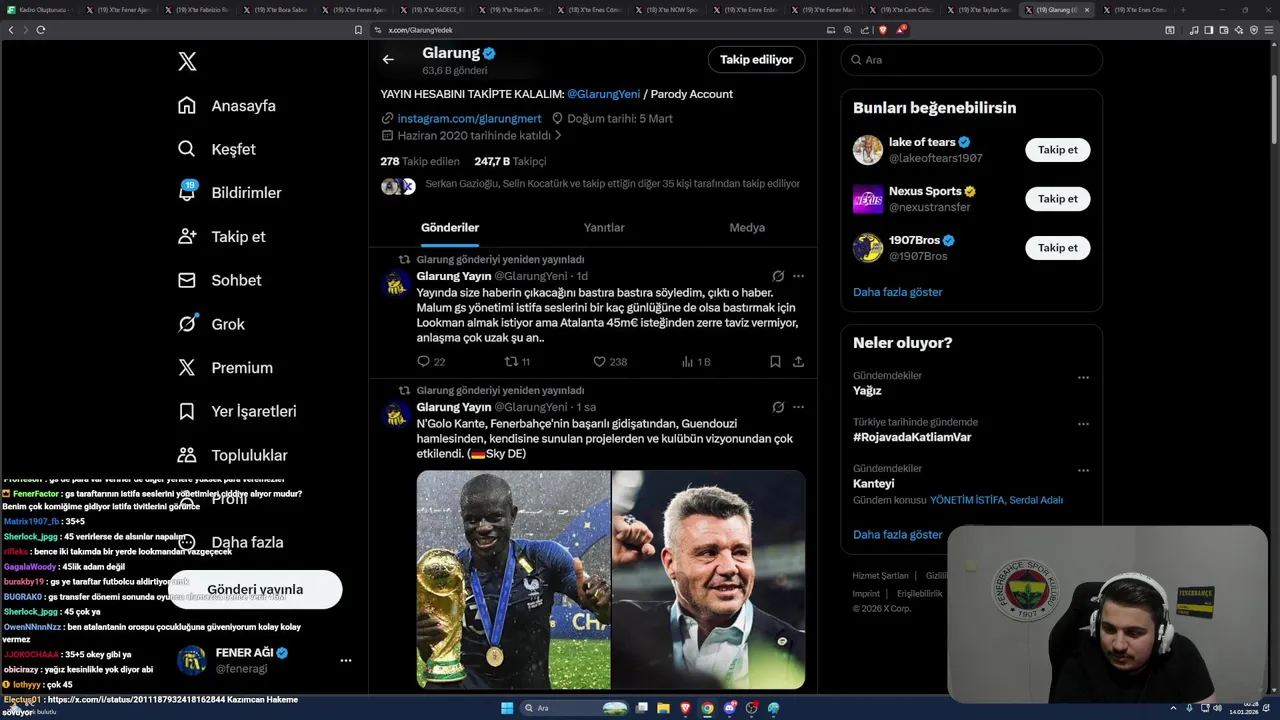Open new browser tab with plus
1280x720 pixels.
tap(1183, 10)
